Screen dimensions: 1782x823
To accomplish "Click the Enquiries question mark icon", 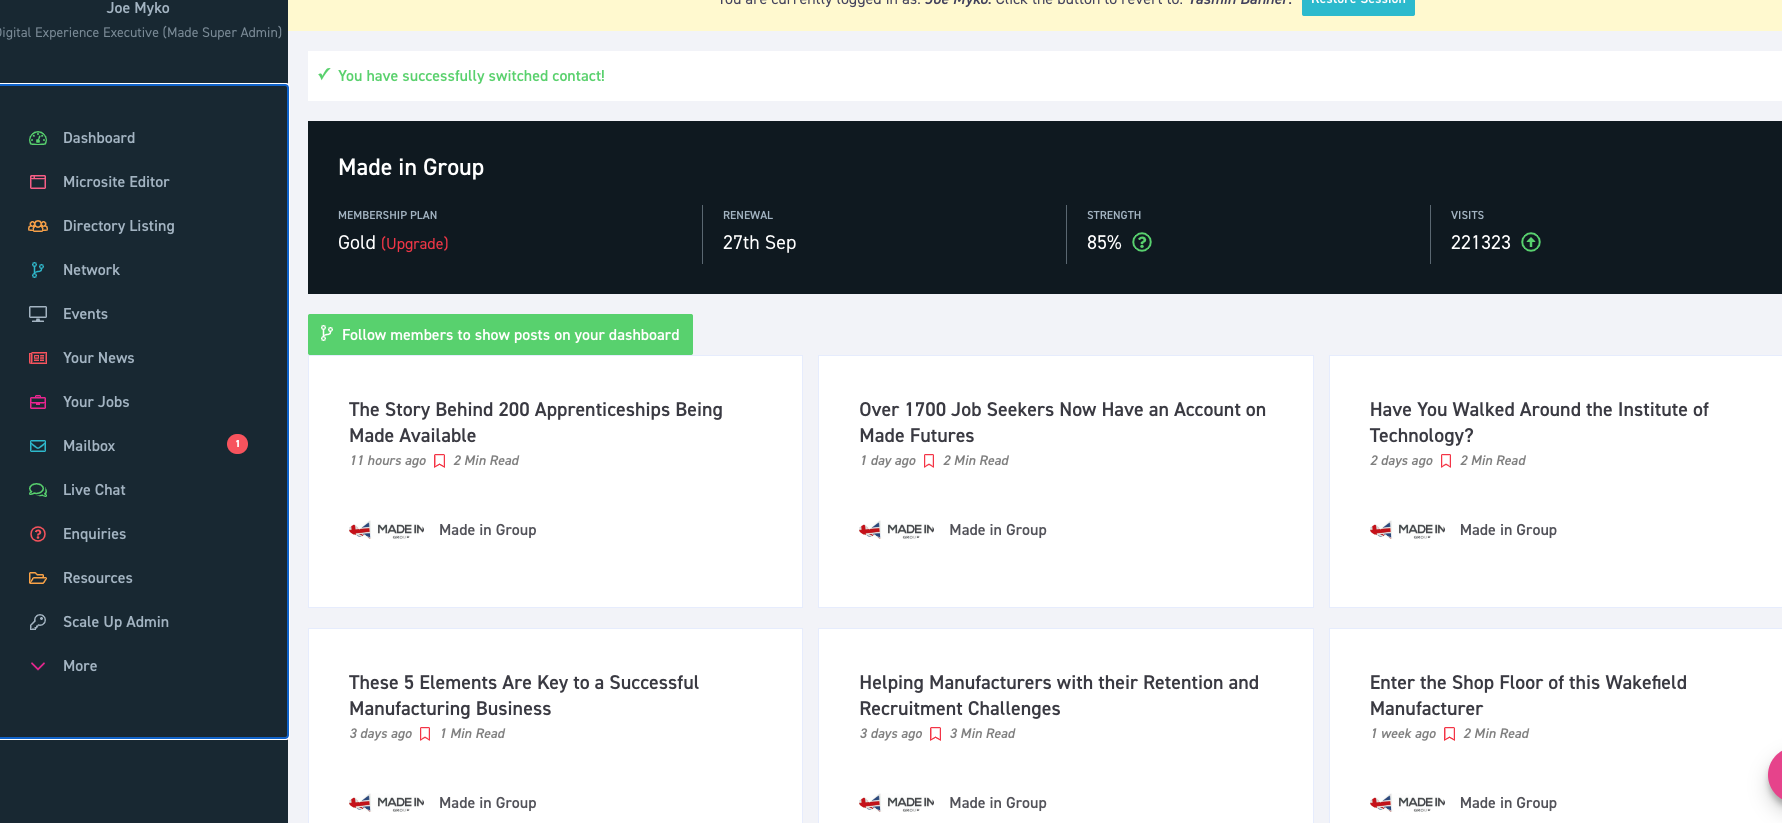I will tap(38, 534).
